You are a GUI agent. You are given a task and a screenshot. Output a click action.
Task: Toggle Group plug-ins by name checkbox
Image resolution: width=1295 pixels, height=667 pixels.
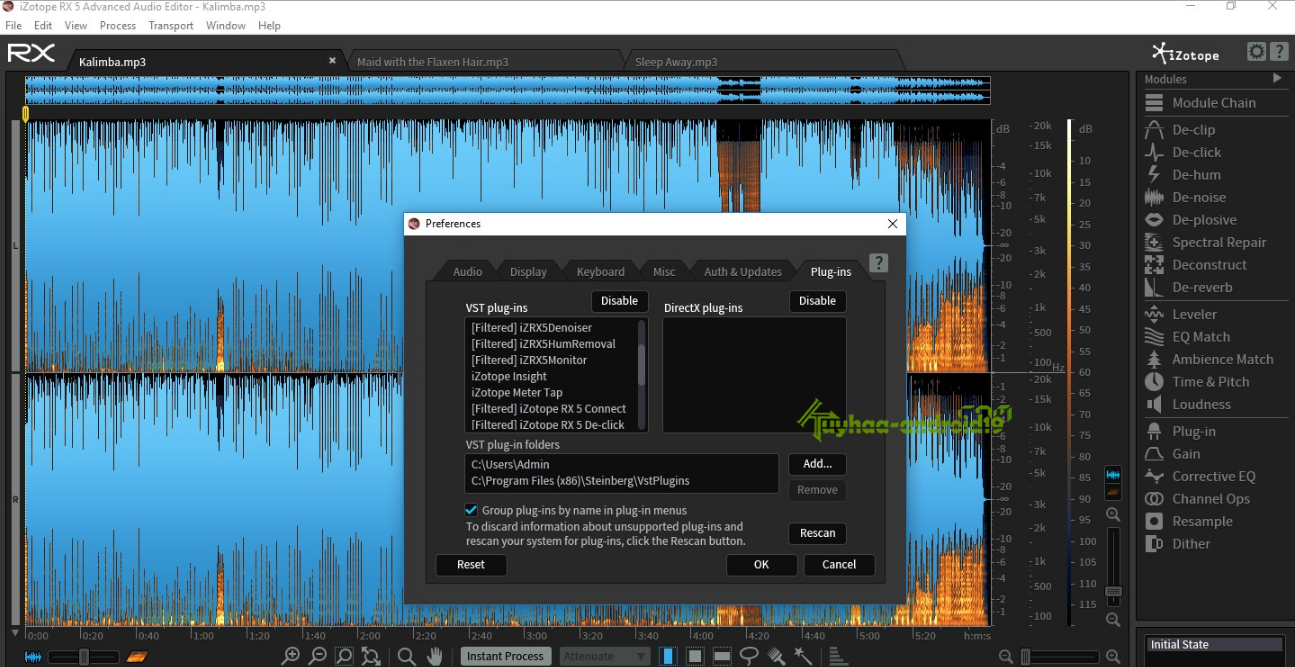472,510
